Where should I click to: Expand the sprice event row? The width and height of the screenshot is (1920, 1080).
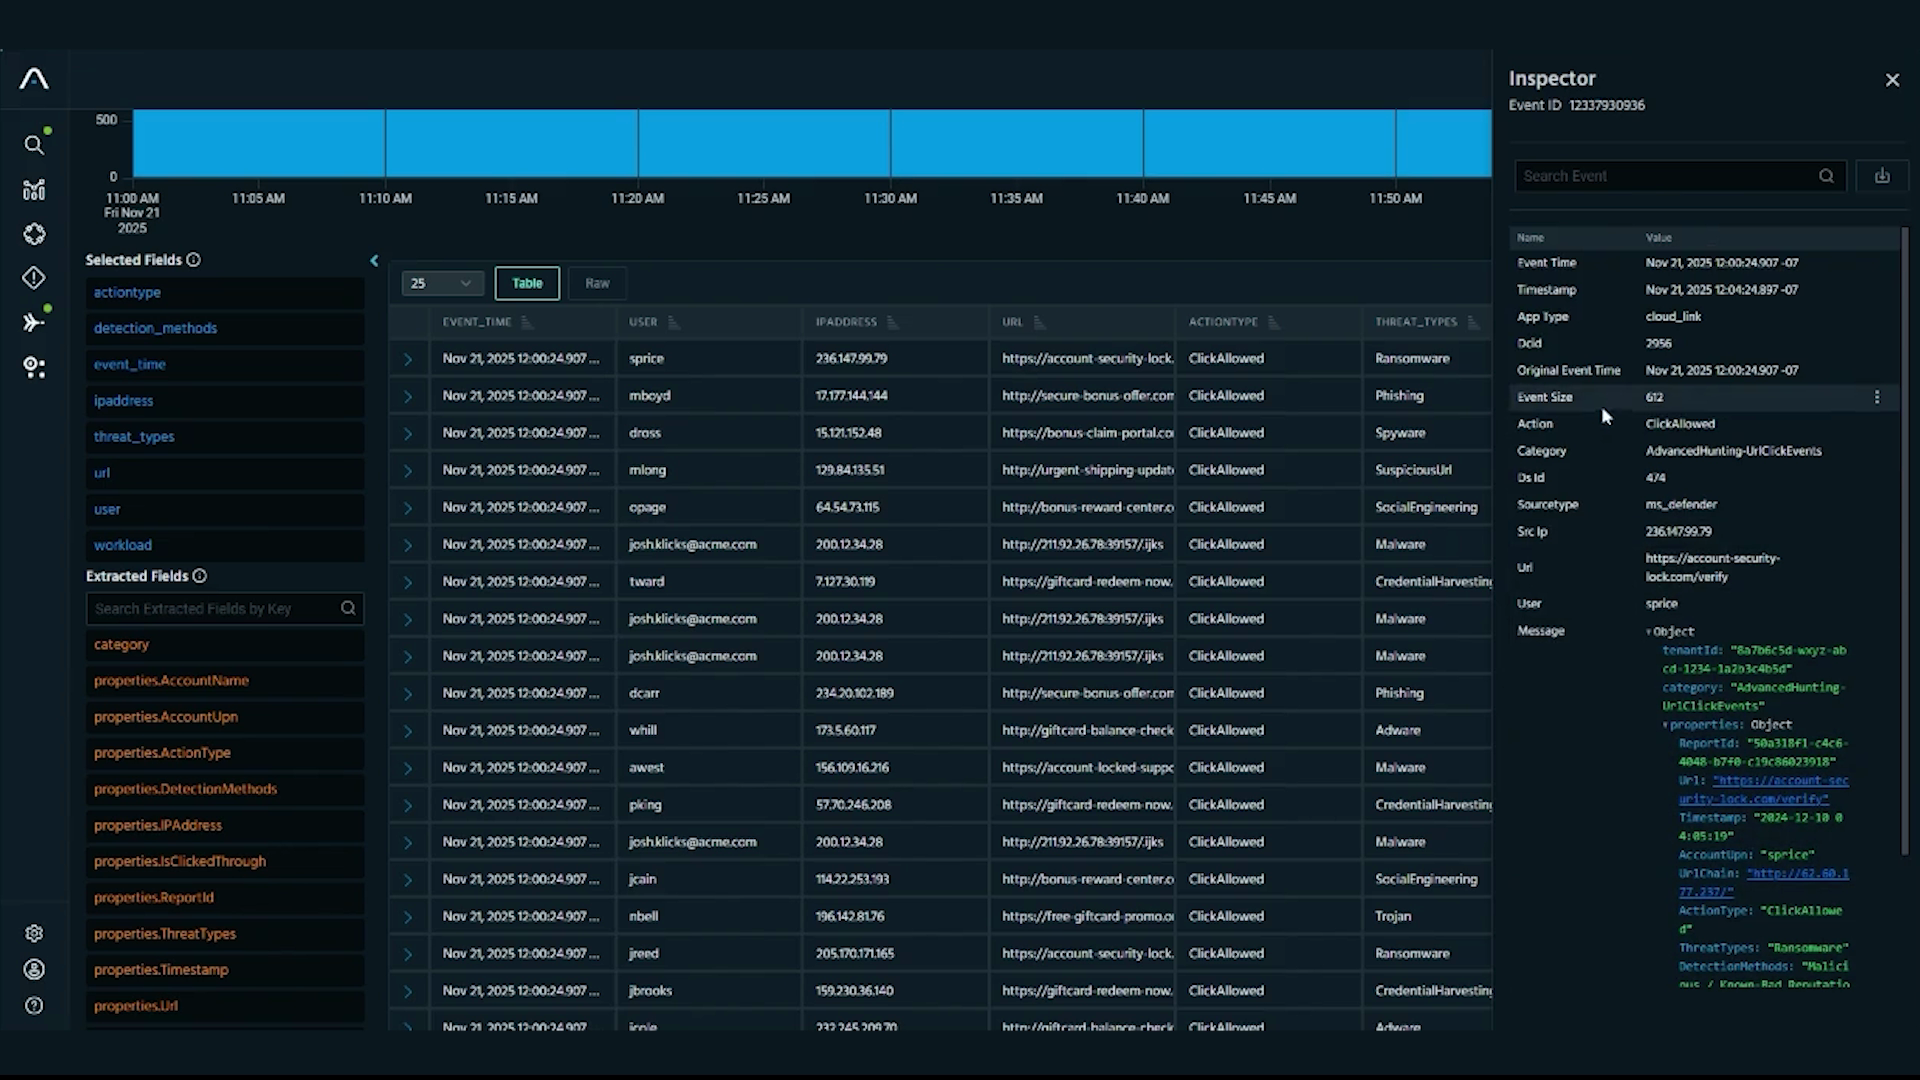pyautogui.click(x=408, y=359)
